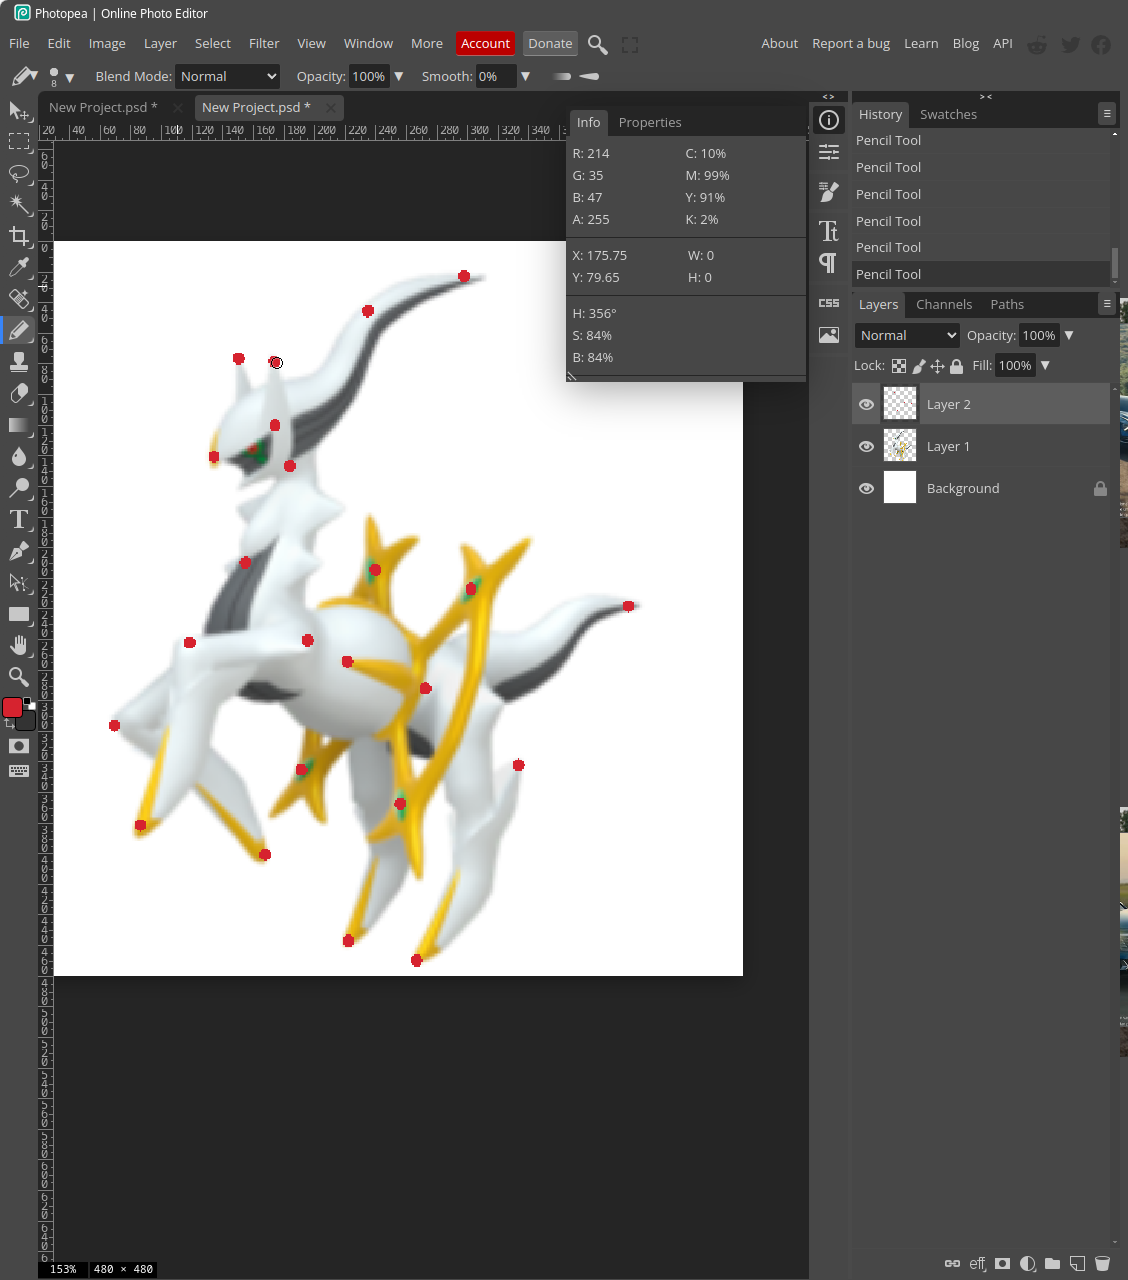The image size is (1128, 1280).
Task: Select the Magic Wand tool
Action: click(18, 204)
